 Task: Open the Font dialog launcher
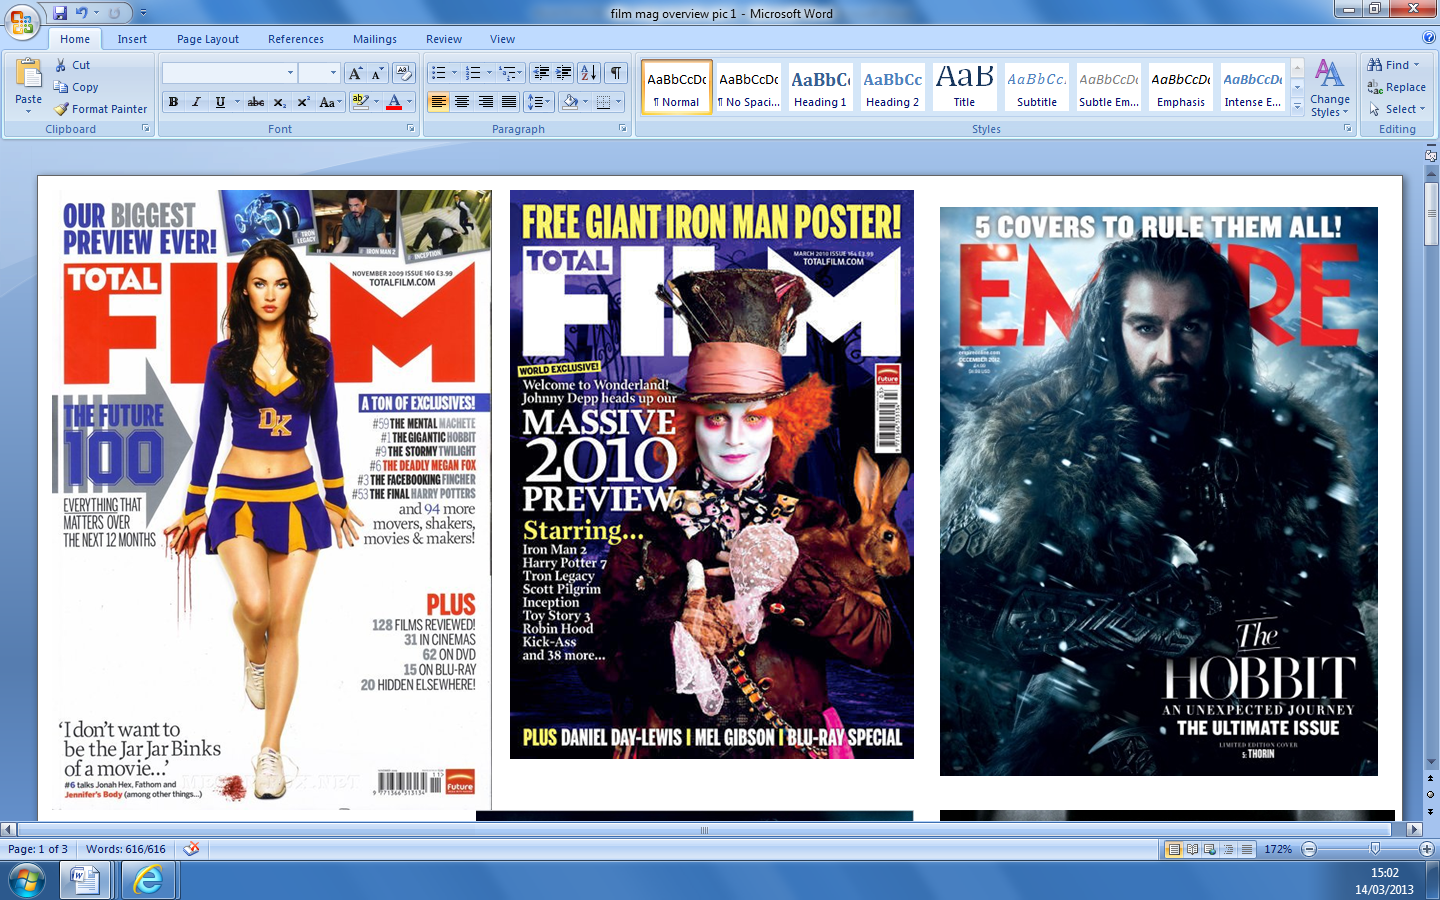tap(410, 129)
